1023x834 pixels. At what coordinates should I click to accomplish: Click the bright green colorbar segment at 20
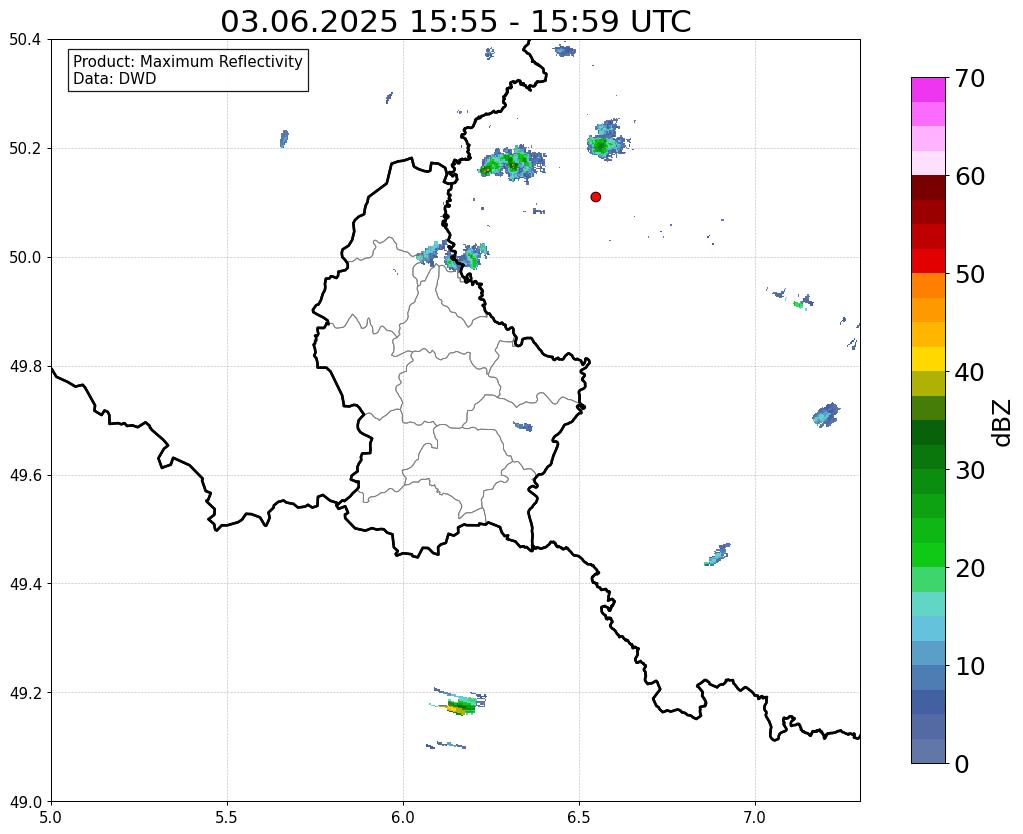[x=928, y=555]
